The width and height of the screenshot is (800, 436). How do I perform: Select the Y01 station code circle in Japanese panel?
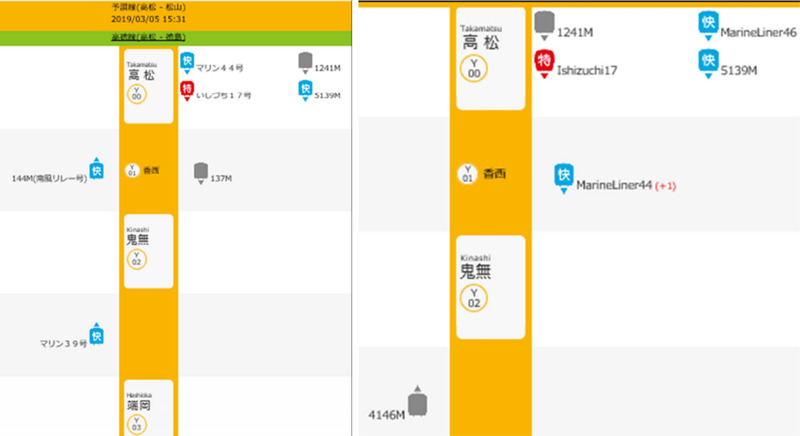point(132,170)
